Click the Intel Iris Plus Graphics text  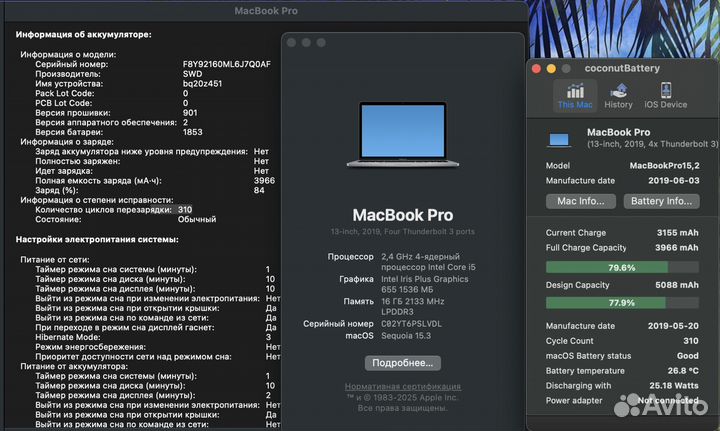tap(424, 279)
